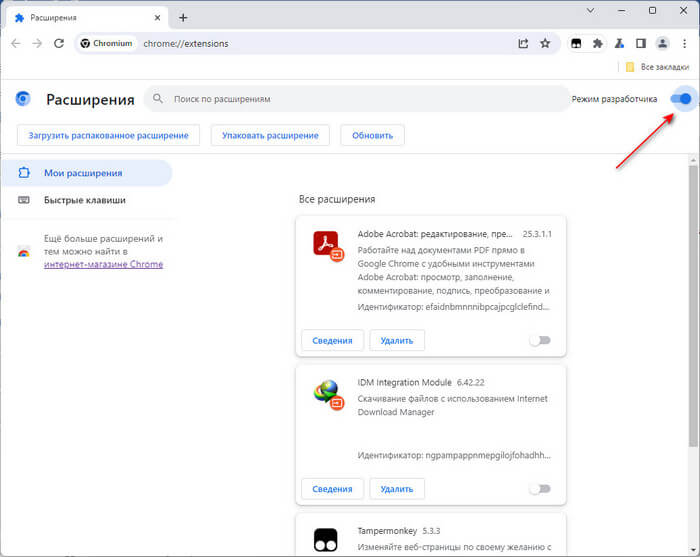Select Быстрые клавиши in the sidebar
This screenshot has height=557, width=700.
84,200
